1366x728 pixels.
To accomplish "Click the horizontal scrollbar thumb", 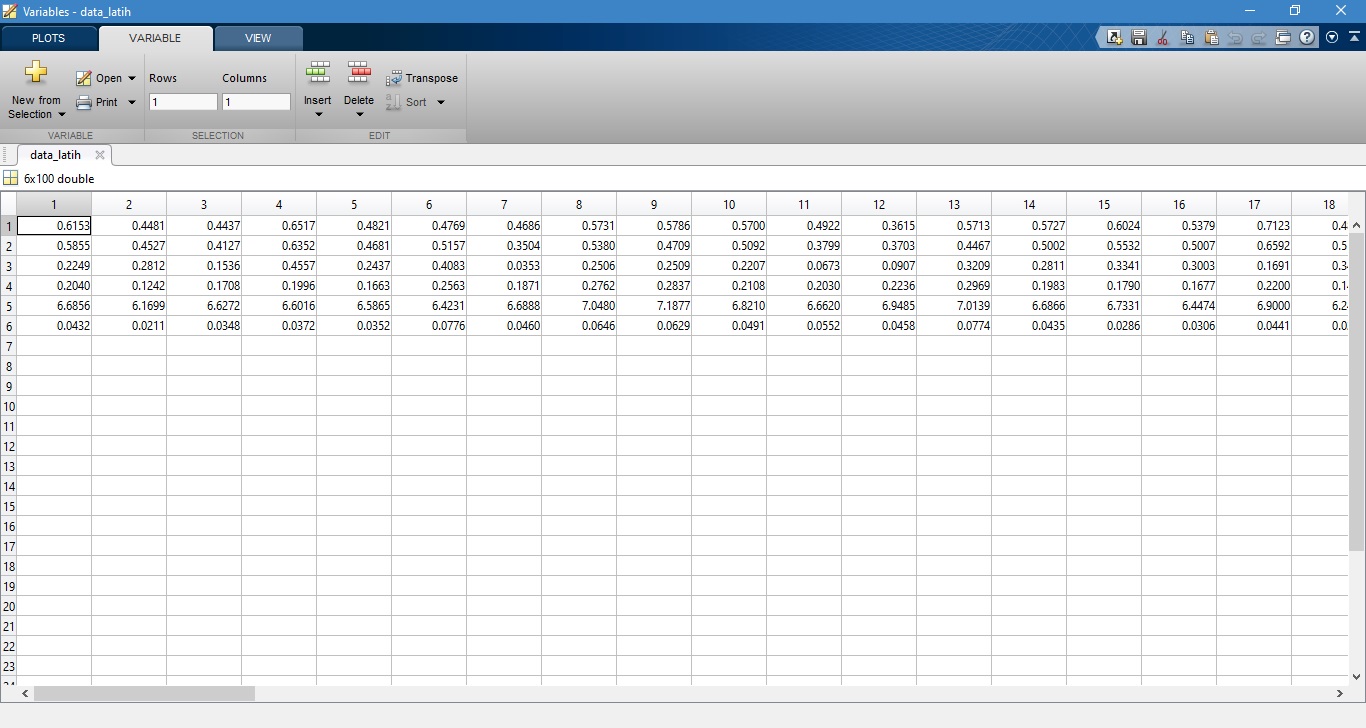I will [x=144, y=693].
